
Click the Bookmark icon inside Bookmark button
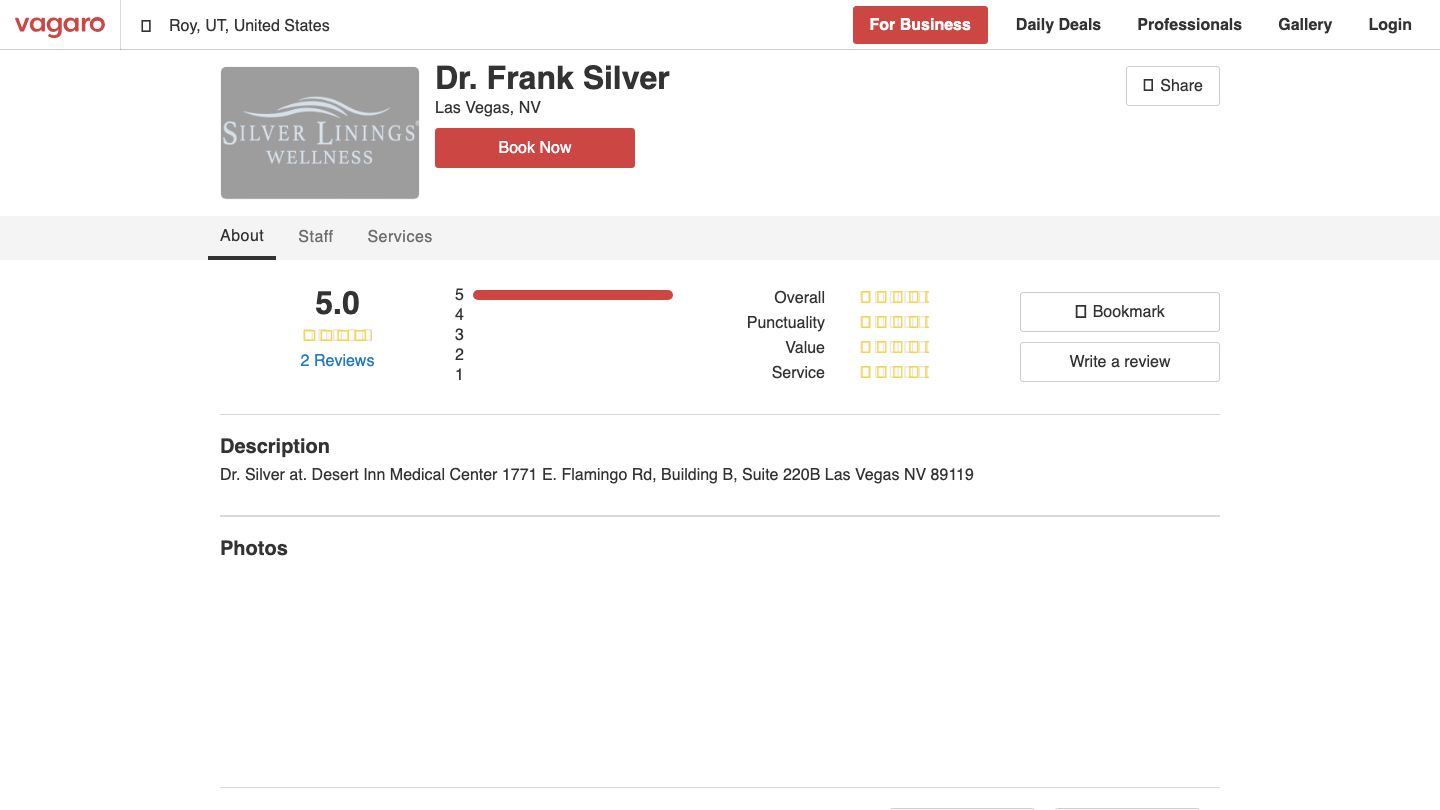1081,311
